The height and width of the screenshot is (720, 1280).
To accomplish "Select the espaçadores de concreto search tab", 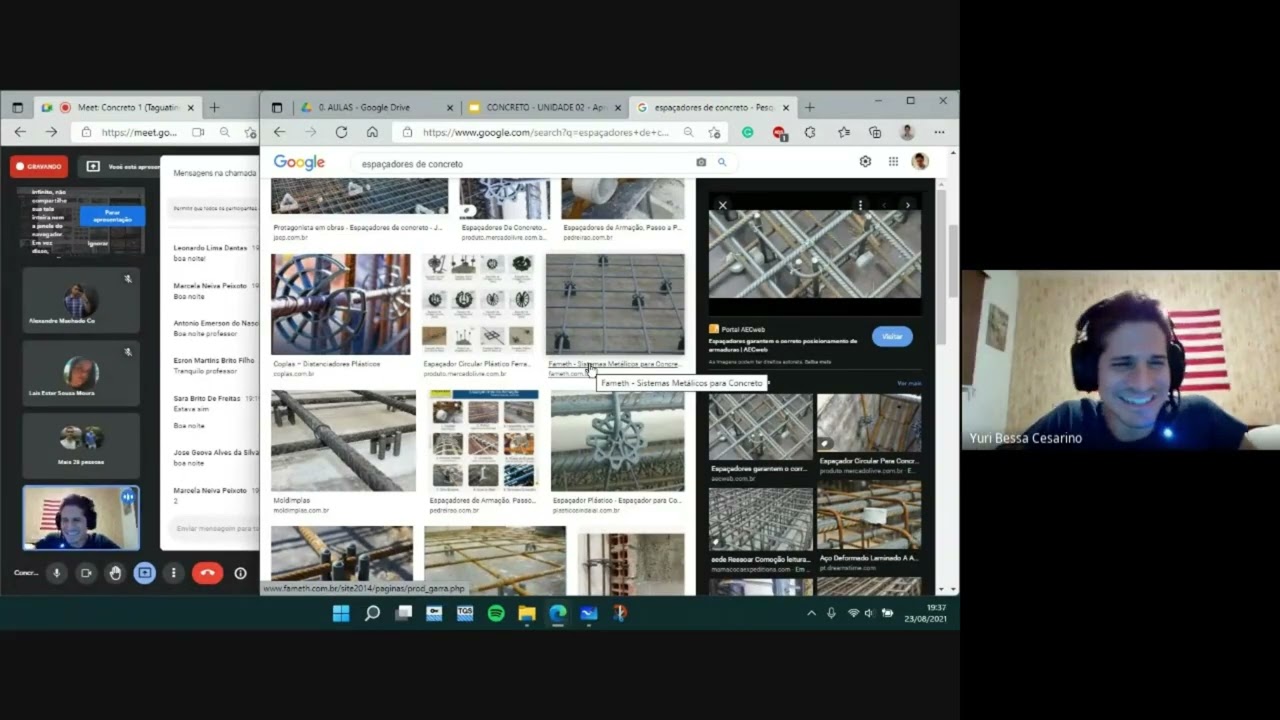I will point(714,107).
